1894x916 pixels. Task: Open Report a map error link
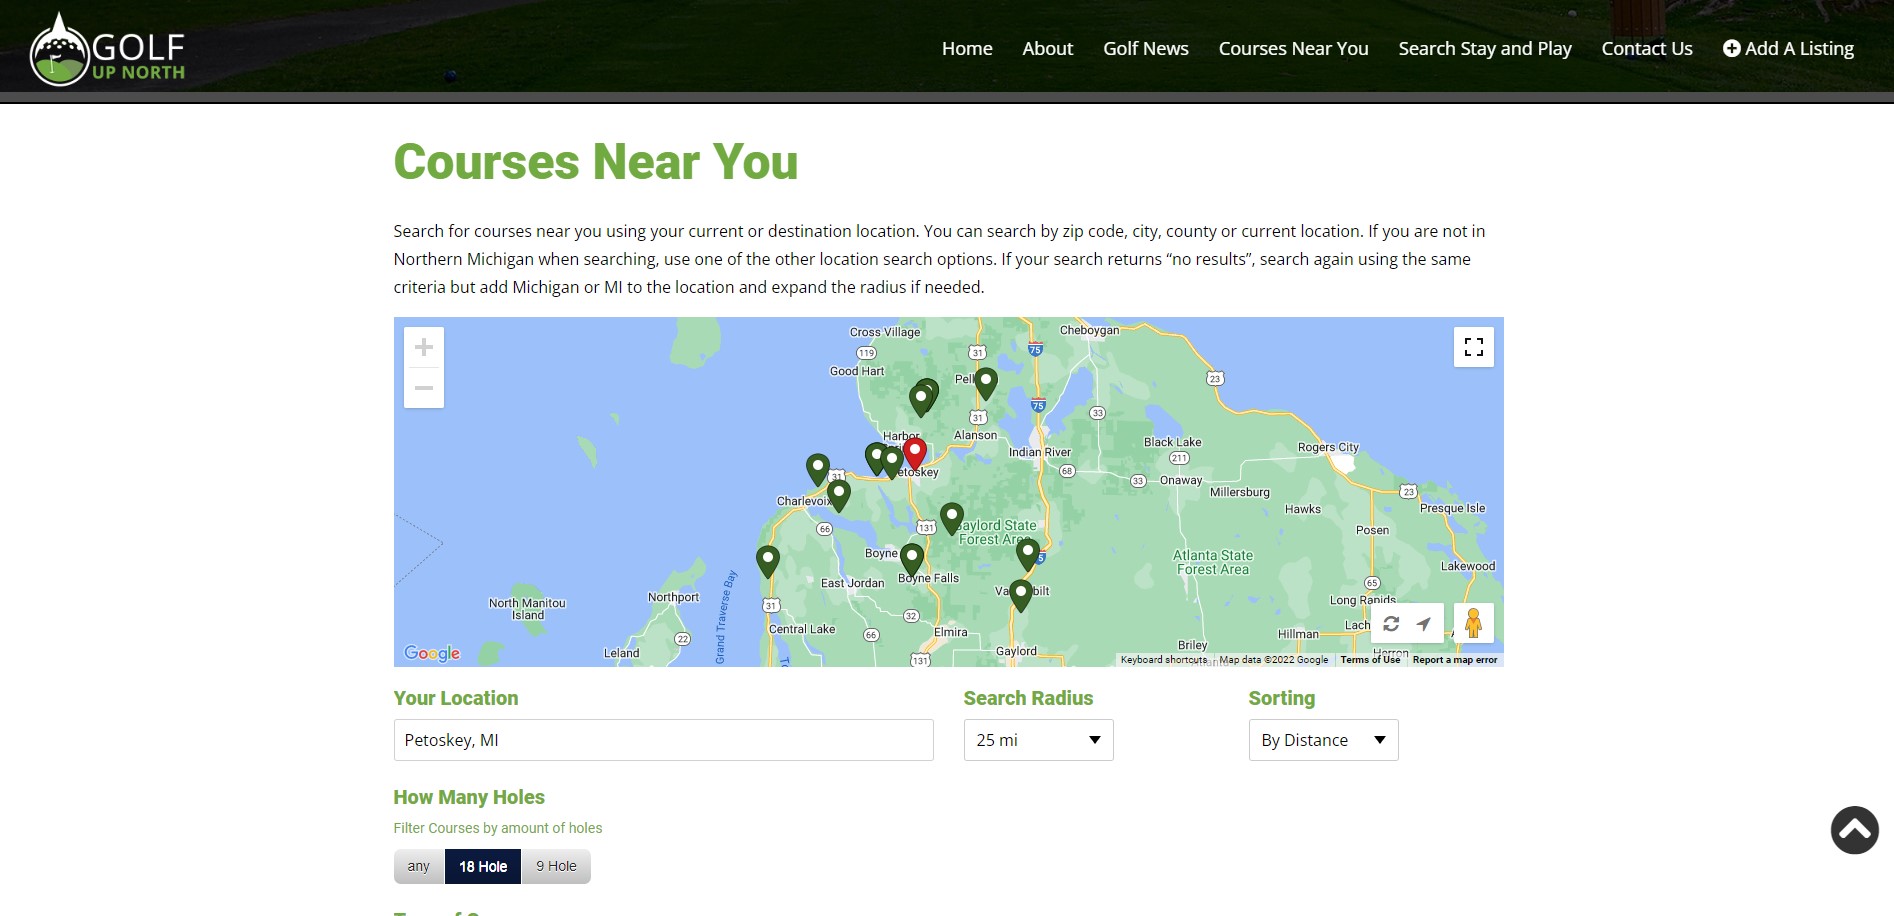(x=1454, y=660)
